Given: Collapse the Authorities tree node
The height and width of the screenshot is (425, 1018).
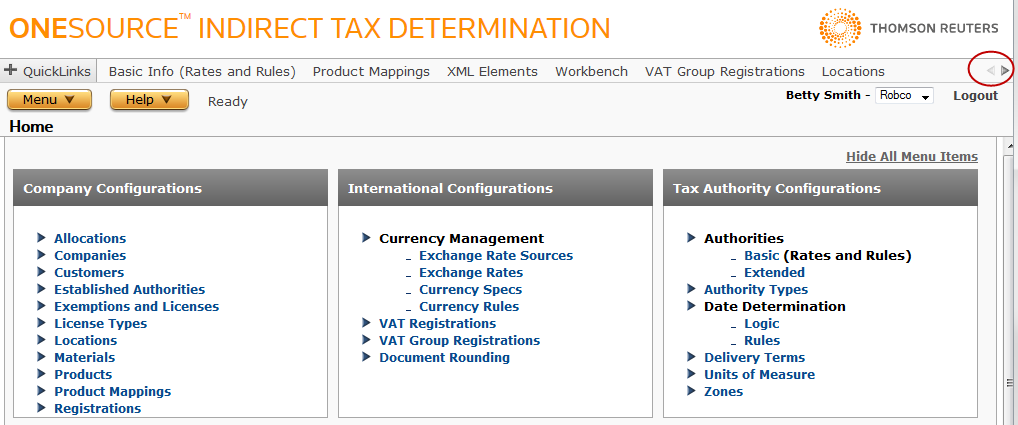Looking at the screenshot, I should (691, 238).
